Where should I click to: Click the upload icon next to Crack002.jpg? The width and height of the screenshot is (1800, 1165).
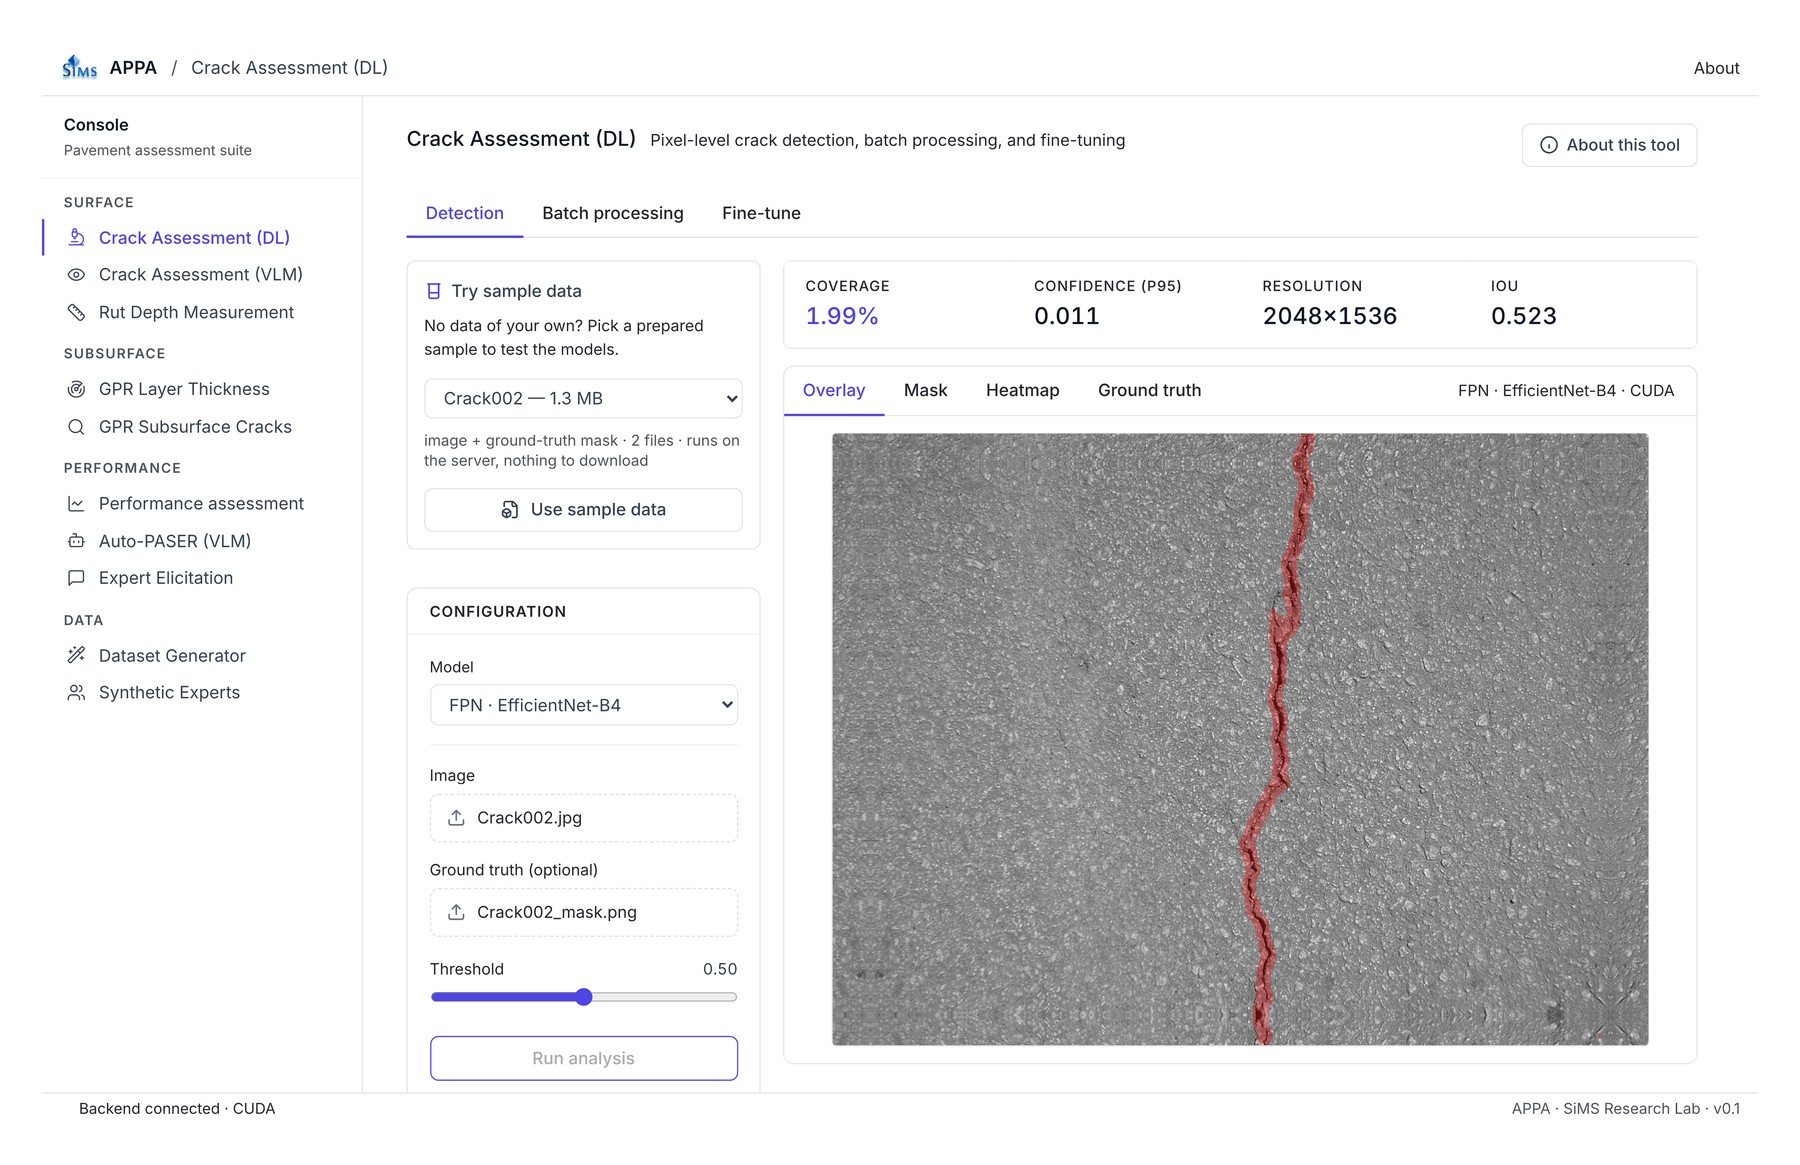pyautogui.click(x=456, y=818)
